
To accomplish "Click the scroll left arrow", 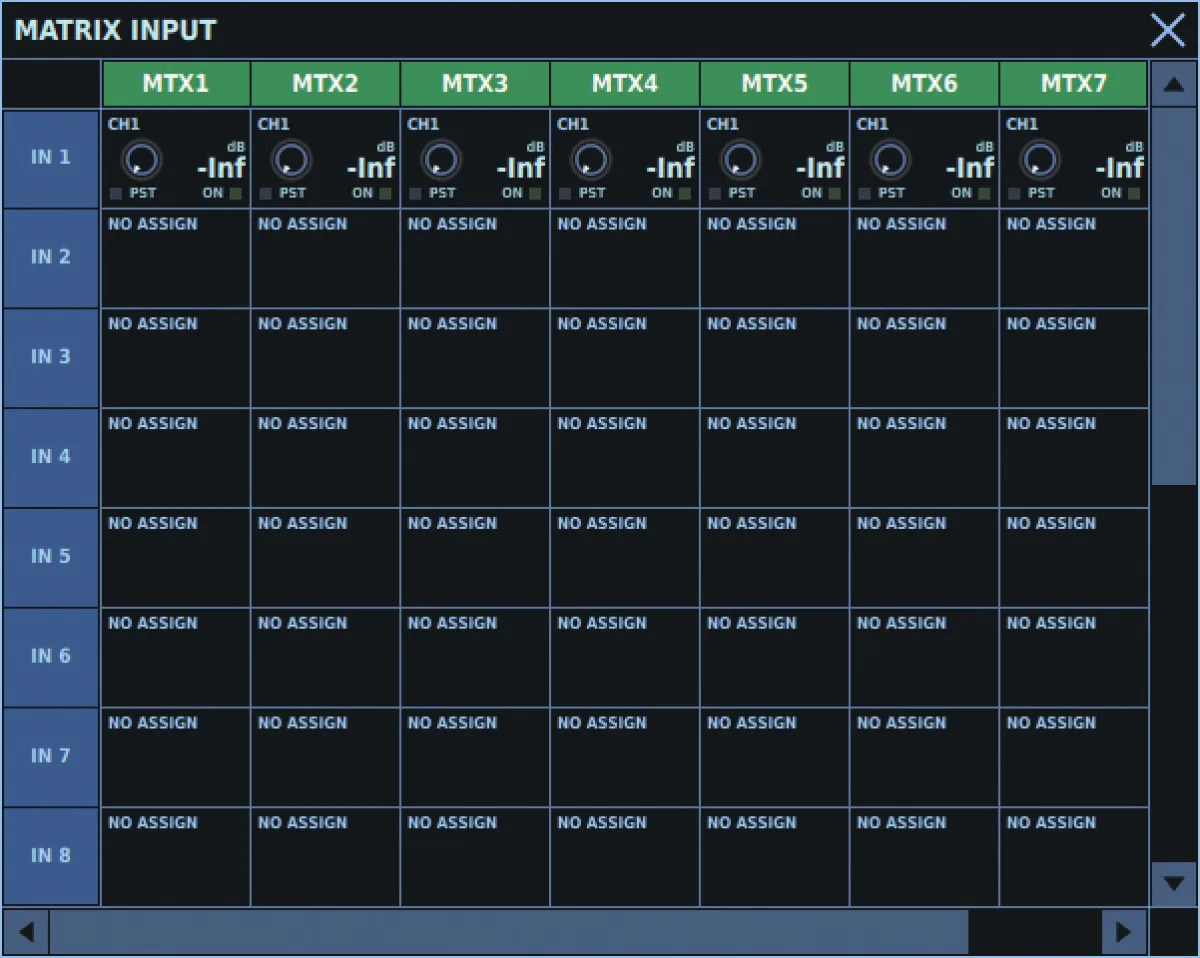I will (x=26, y=932).
